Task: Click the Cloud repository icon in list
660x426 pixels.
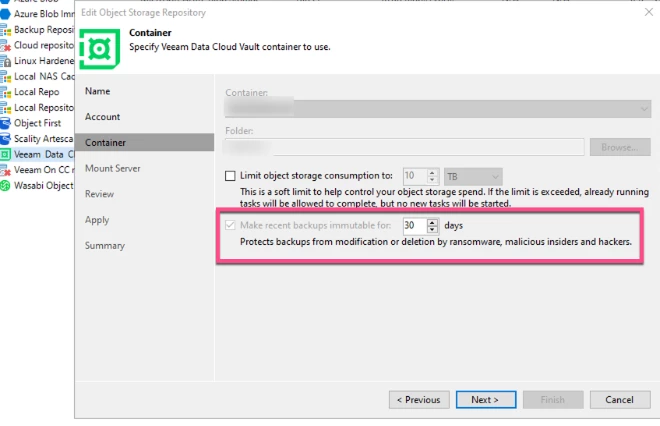Action: (5, 45)
